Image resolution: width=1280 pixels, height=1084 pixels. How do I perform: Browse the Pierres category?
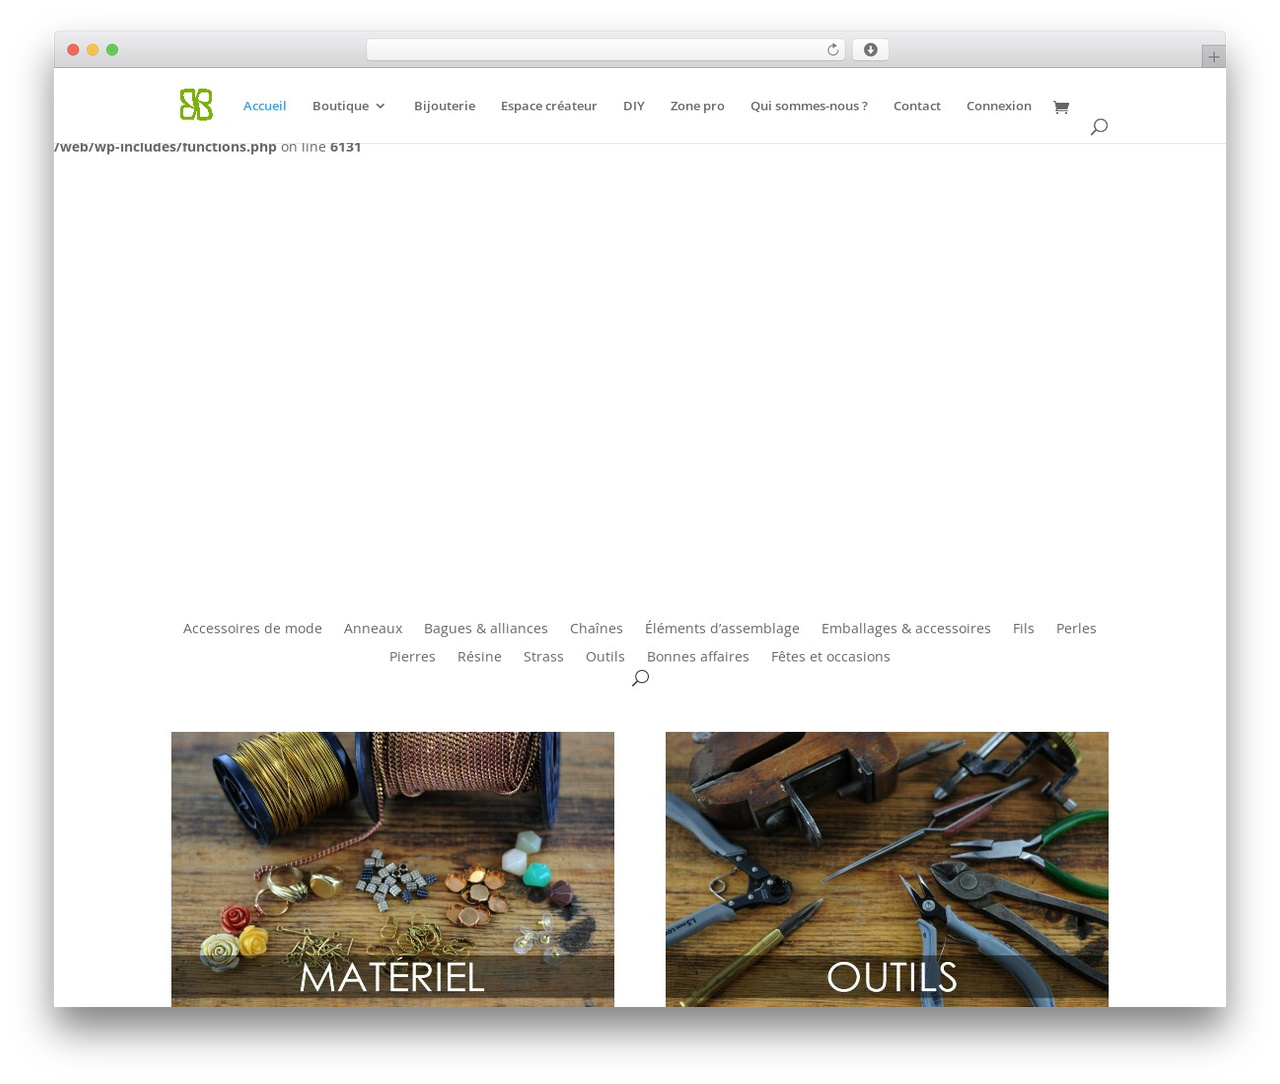click(x=412, y=656)
